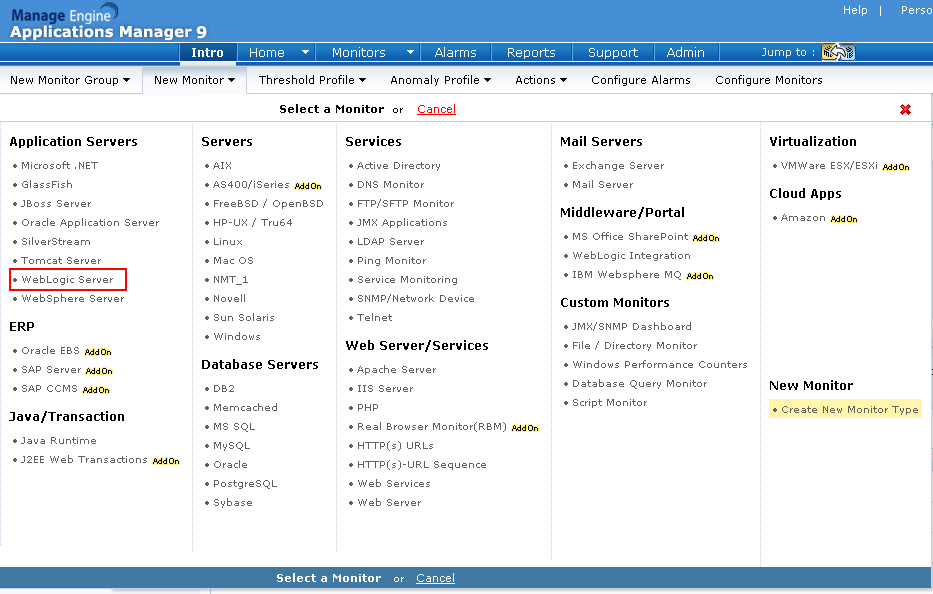933x594 pixels.
Task: Open the Threshold Profile dropdown menu
Action: [x=312, y=80]
